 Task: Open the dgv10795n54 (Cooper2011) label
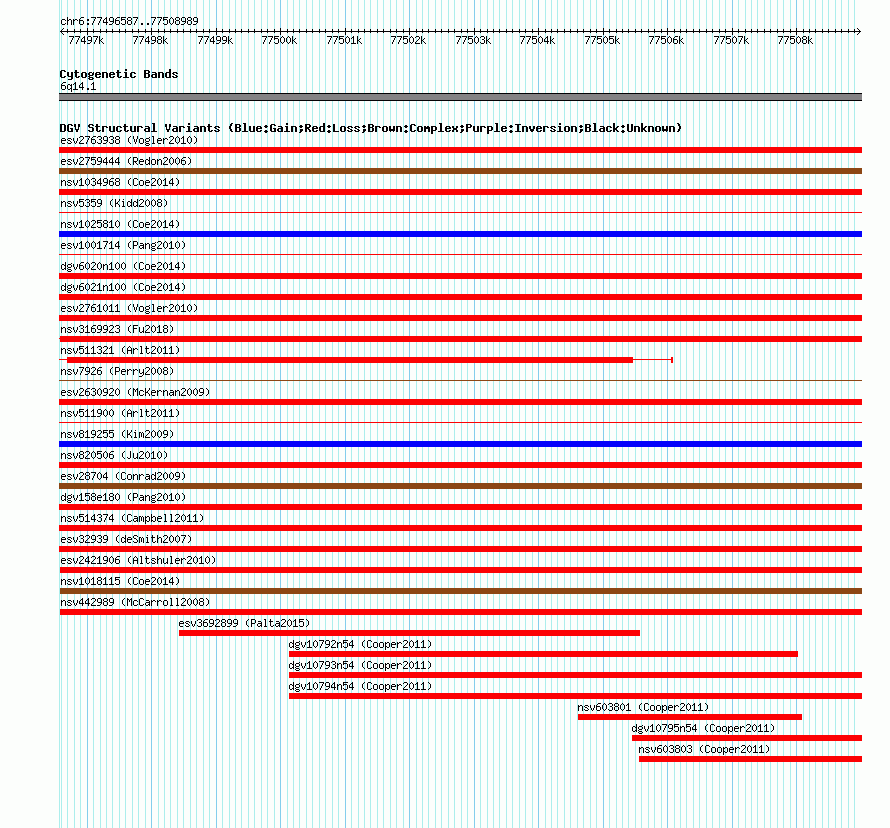(703, 728)
